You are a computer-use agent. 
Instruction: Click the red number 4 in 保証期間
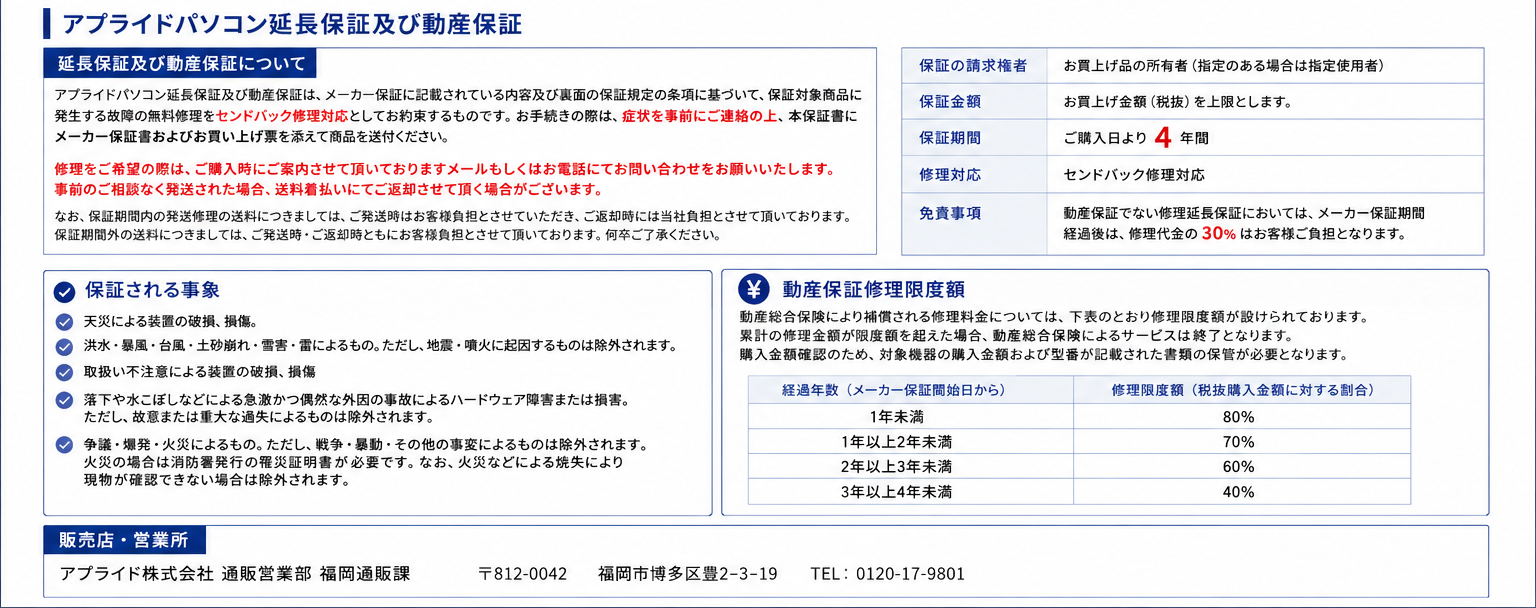(1162, 136)
